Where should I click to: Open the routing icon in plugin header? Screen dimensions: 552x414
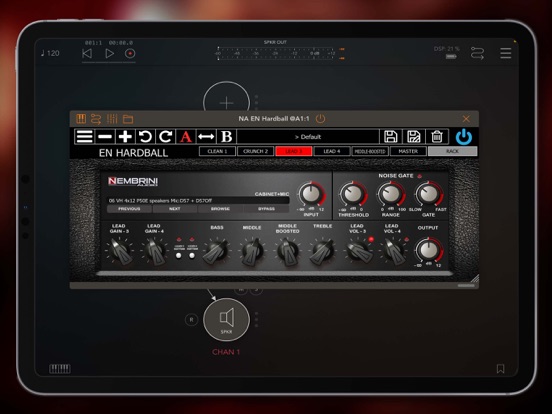[96, 119]
